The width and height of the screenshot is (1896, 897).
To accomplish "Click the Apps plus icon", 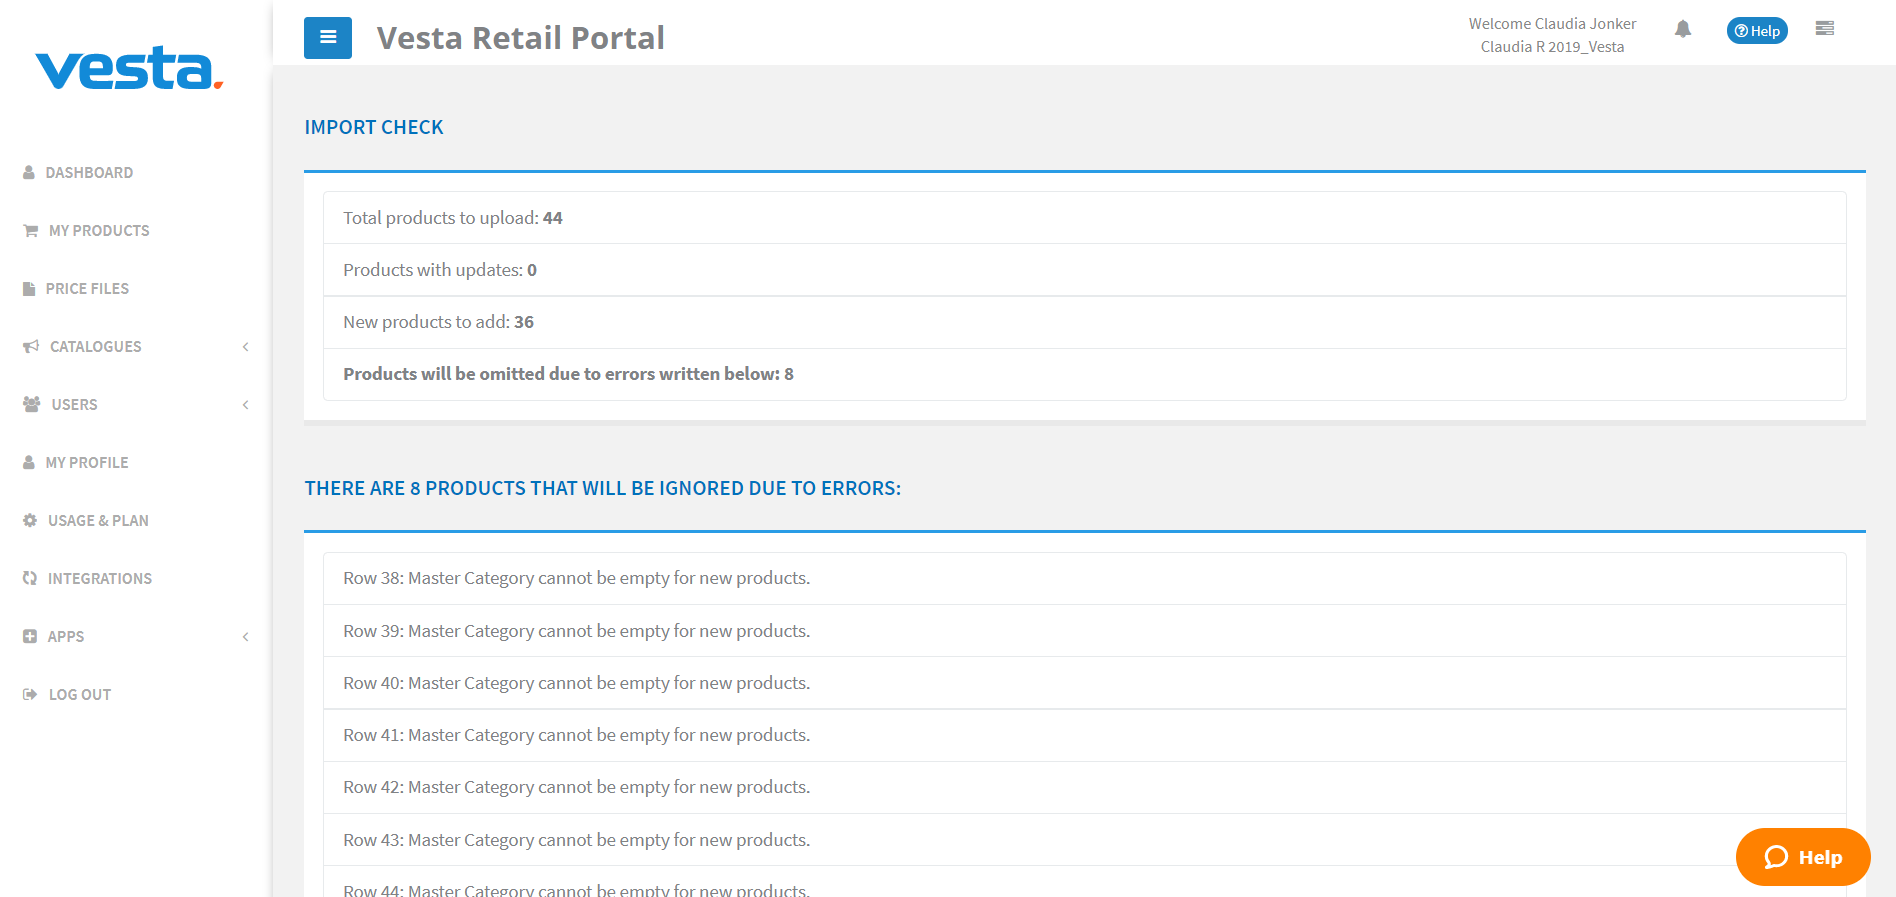I will 30,637.
